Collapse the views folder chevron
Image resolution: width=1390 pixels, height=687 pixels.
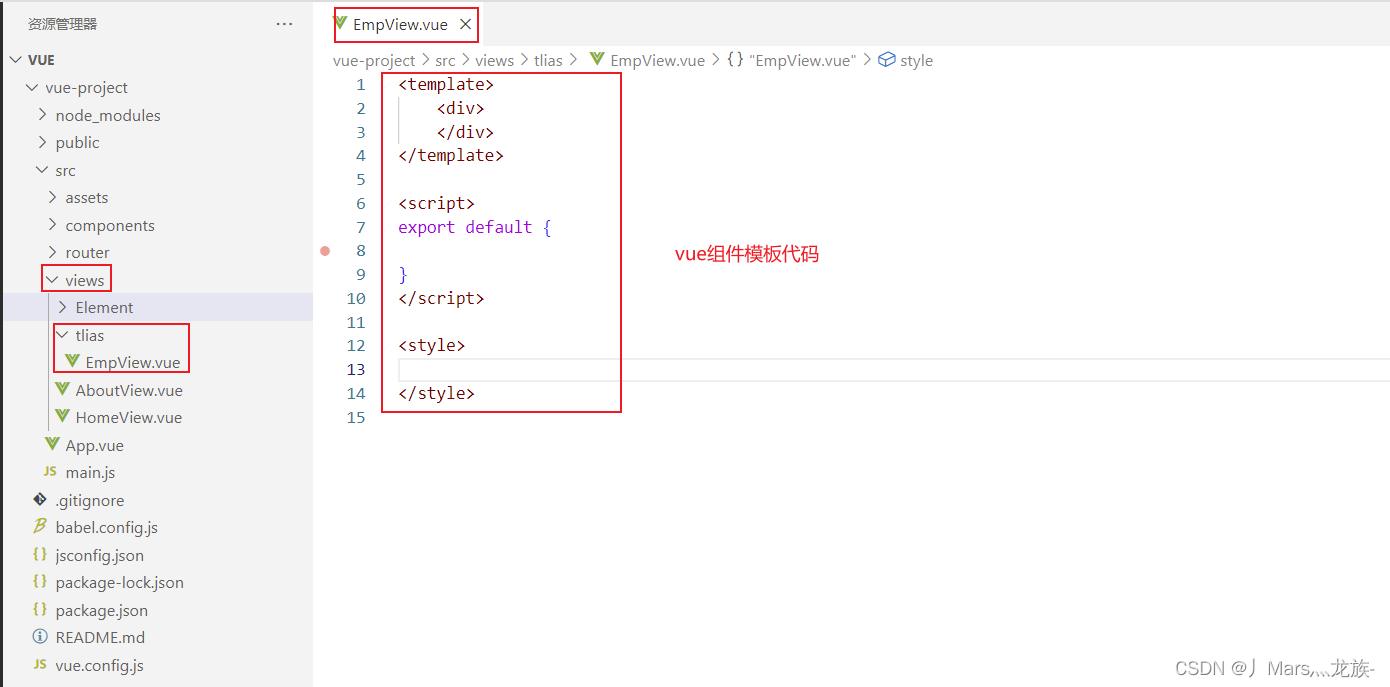[x=53, y=280]
